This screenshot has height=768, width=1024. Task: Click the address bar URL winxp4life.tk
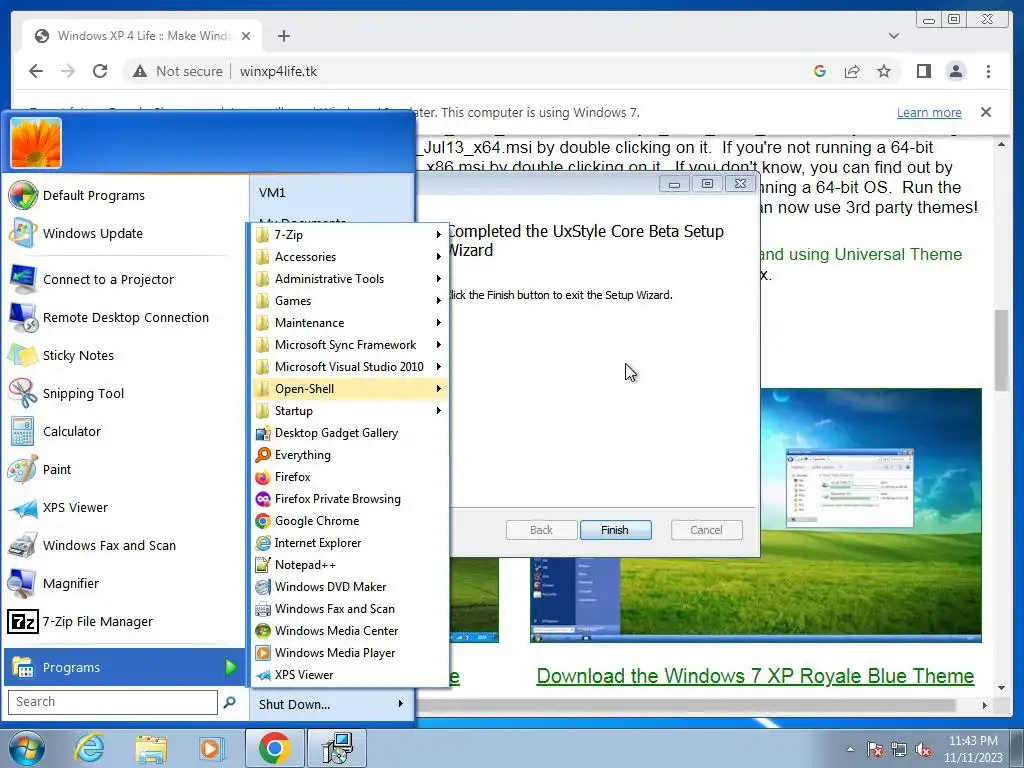pyautogui.click(x=278, y=71)
